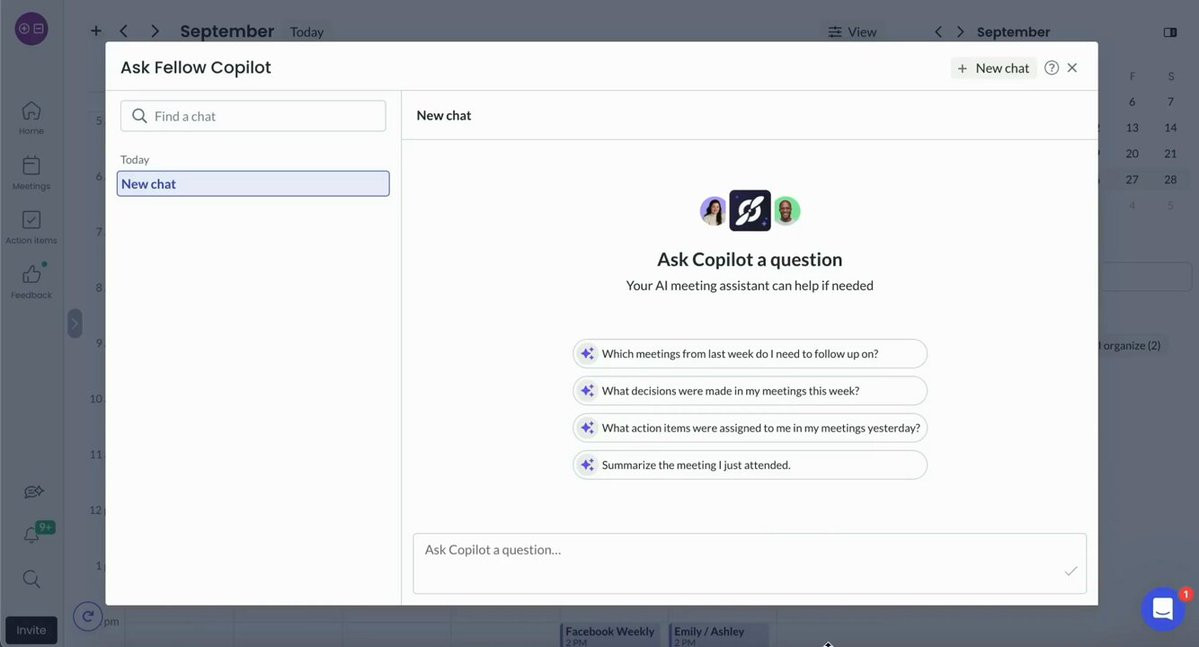Open the Emily / Ashley calendar event
This screenshot has height=647, width=1199.
[x=717, y=635]
